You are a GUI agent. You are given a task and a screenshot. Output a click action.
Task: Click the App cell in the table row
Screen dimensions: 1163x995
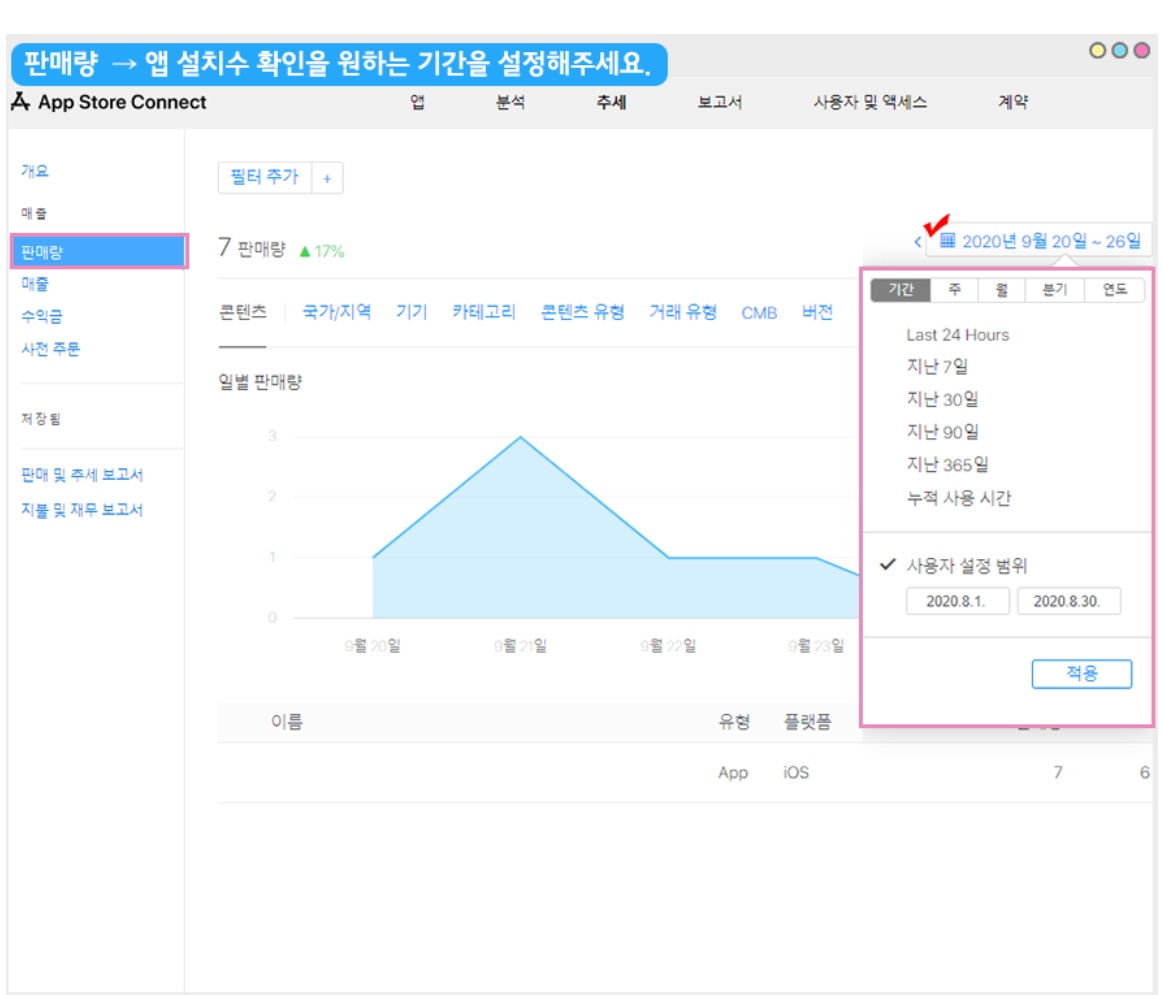point(733,772)
